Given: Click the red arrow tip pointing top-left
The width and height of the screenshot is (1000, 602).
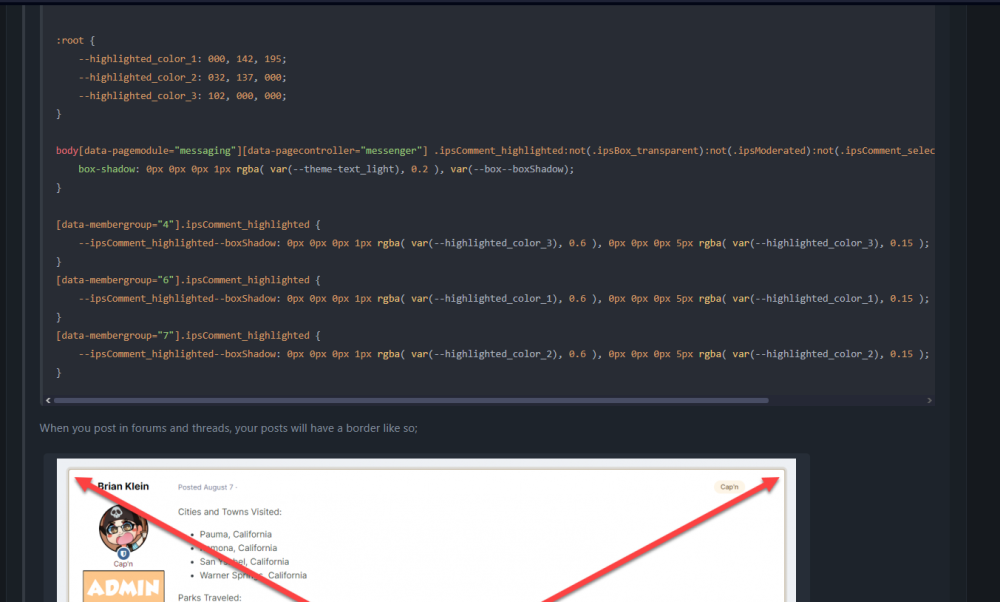Looking at the screenshot, I should pyautogui.click(x=79, y=479).
